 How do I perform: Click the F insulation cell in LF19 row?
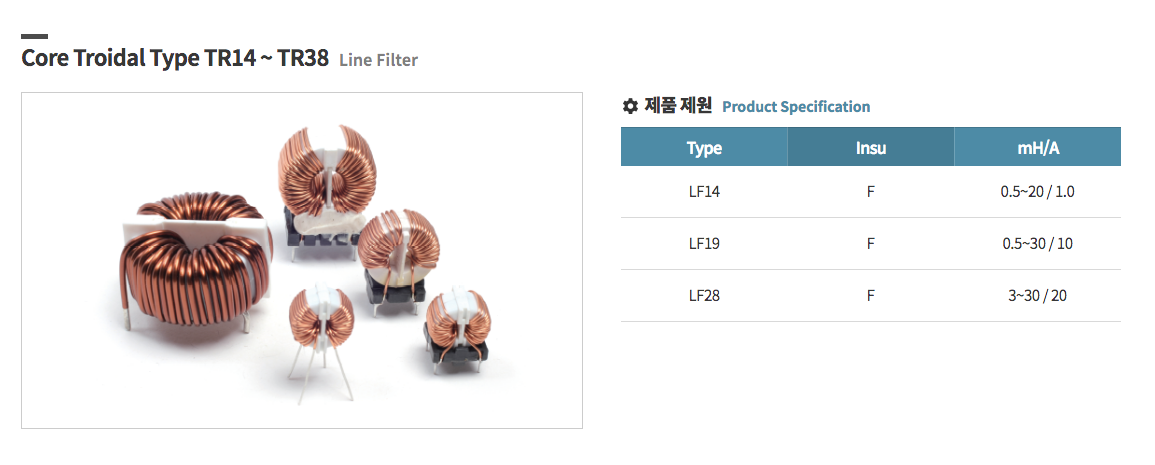[871, 244]
